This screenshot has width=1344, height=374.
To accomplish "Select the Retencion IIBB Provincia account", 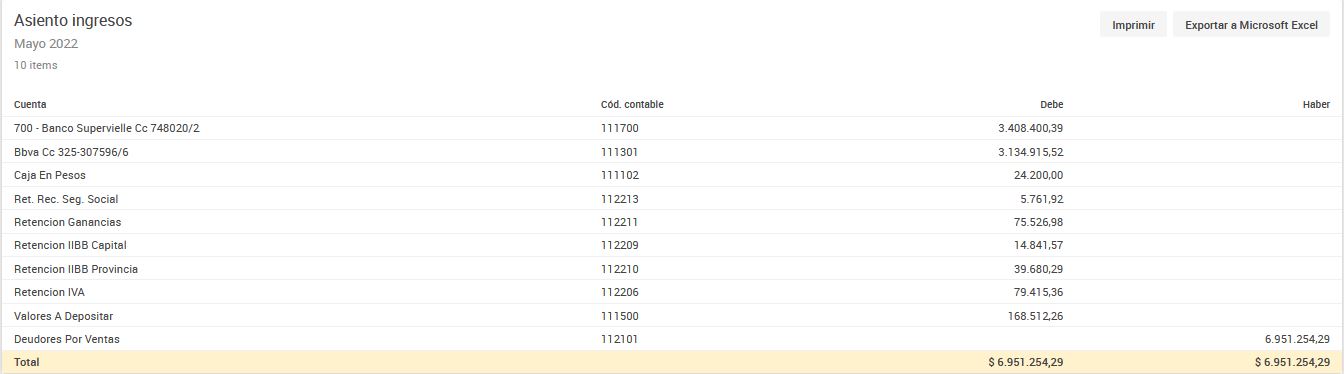I will point(76,269).
